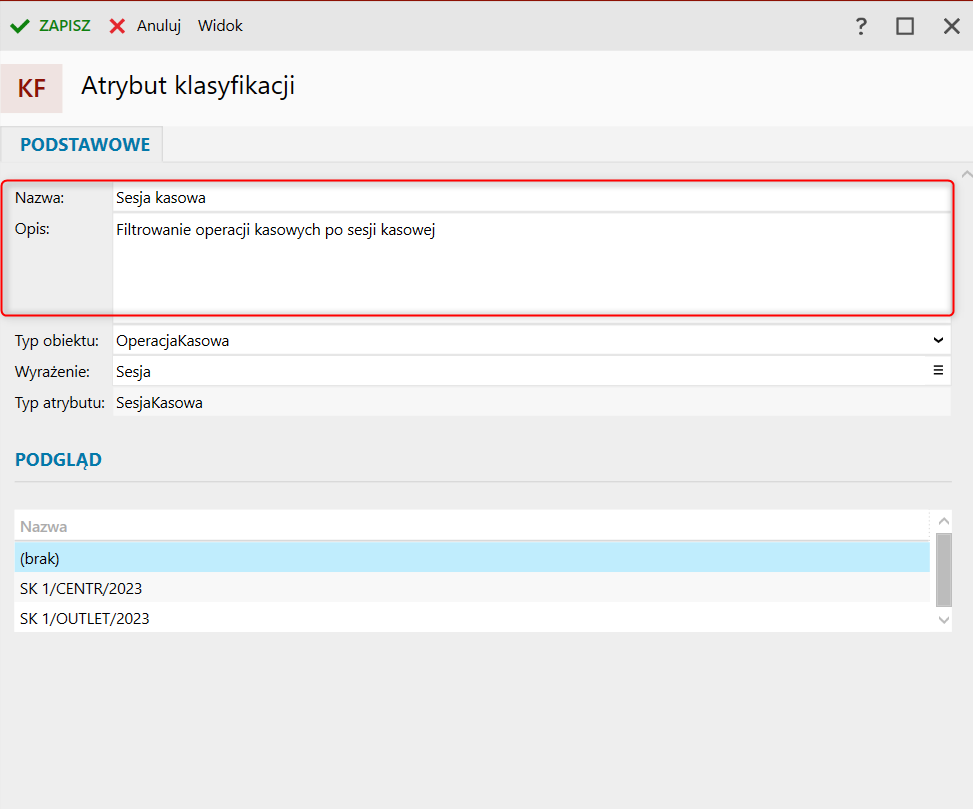
Task: Click the Wyrażenie: label
Action: coord(52,372)
